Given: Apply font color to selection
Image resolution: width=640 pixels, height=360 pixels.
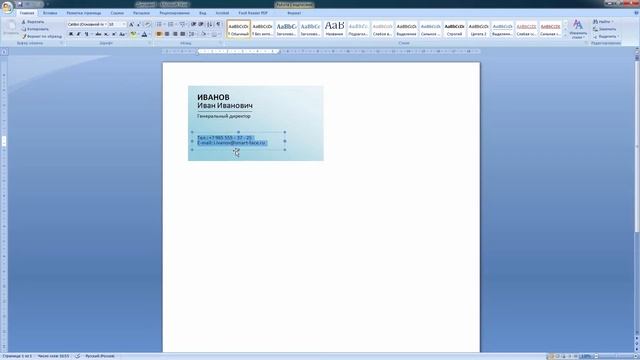Looking at the screenshot, I should [144, 34].
